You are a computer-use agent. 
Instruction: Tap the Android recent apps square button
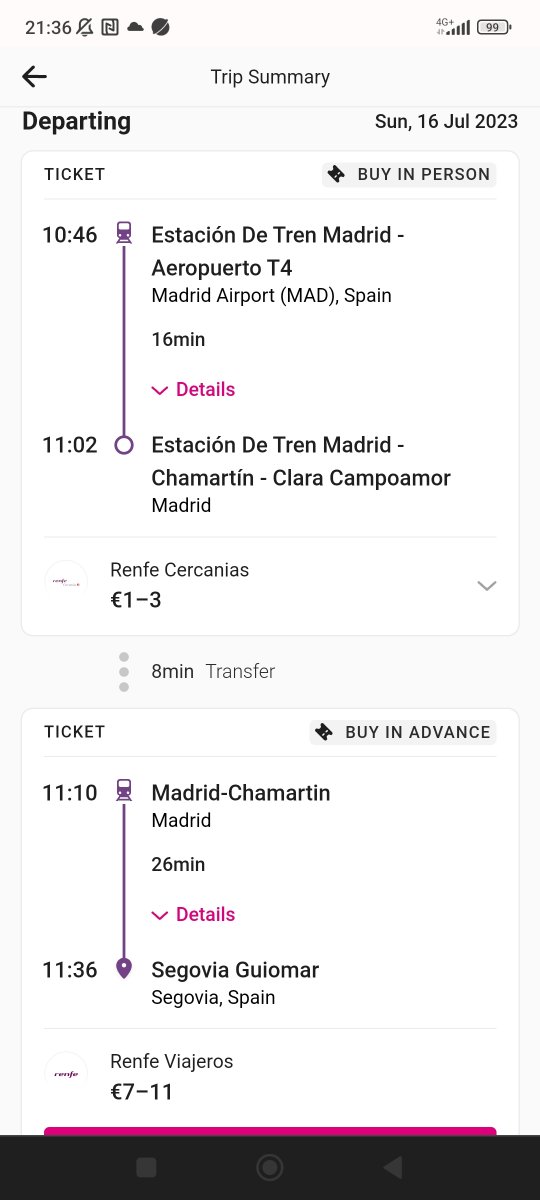146,1167
